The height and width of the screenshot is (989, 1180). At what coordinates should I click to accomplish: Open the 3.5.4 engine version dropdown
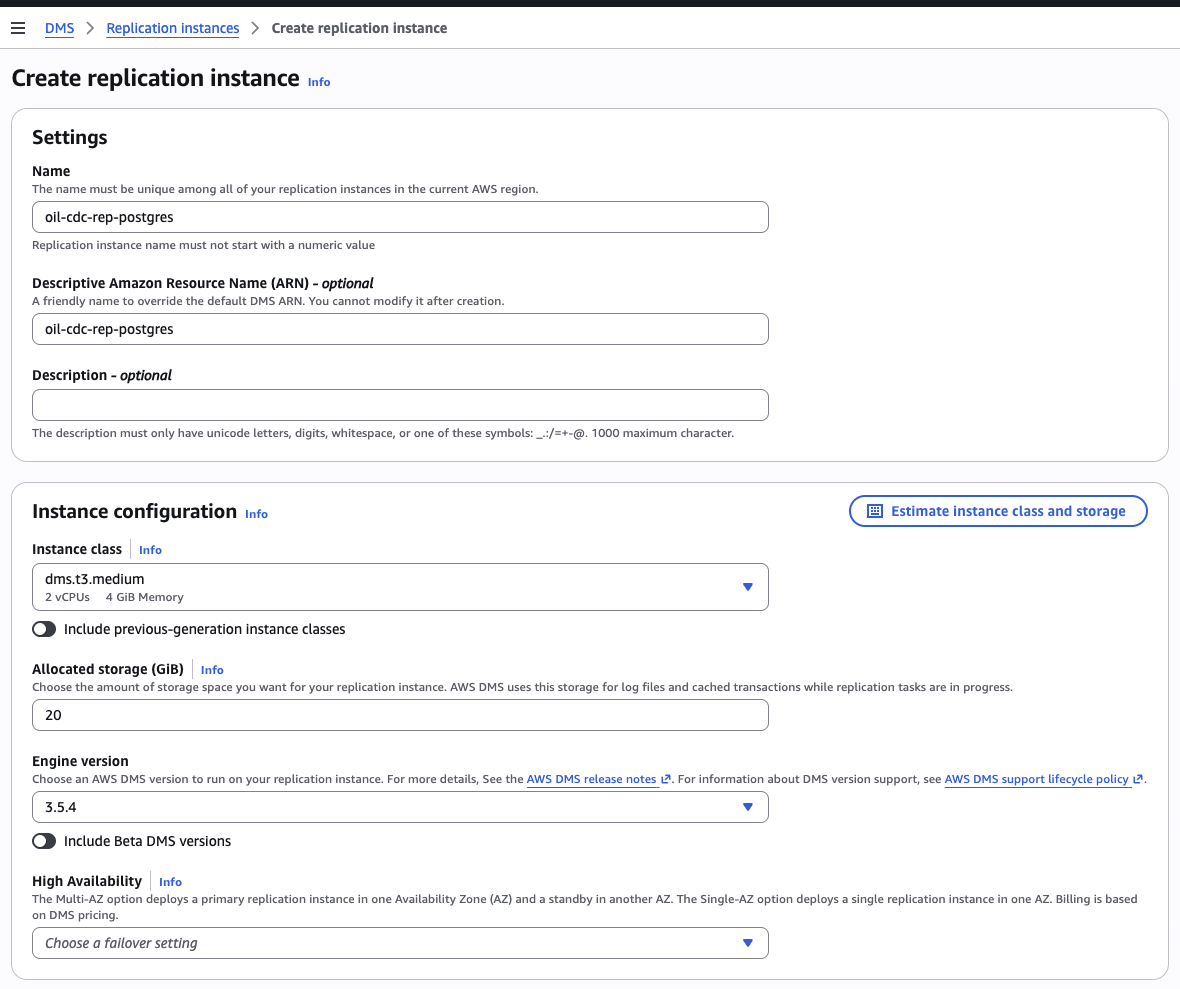400,807
